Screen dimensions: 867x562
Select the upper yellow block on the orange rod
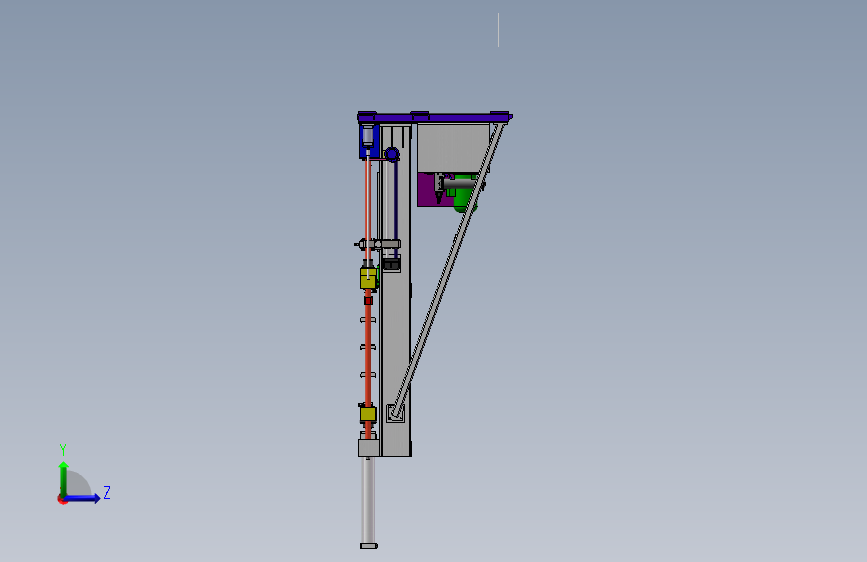tap(369, 278)
